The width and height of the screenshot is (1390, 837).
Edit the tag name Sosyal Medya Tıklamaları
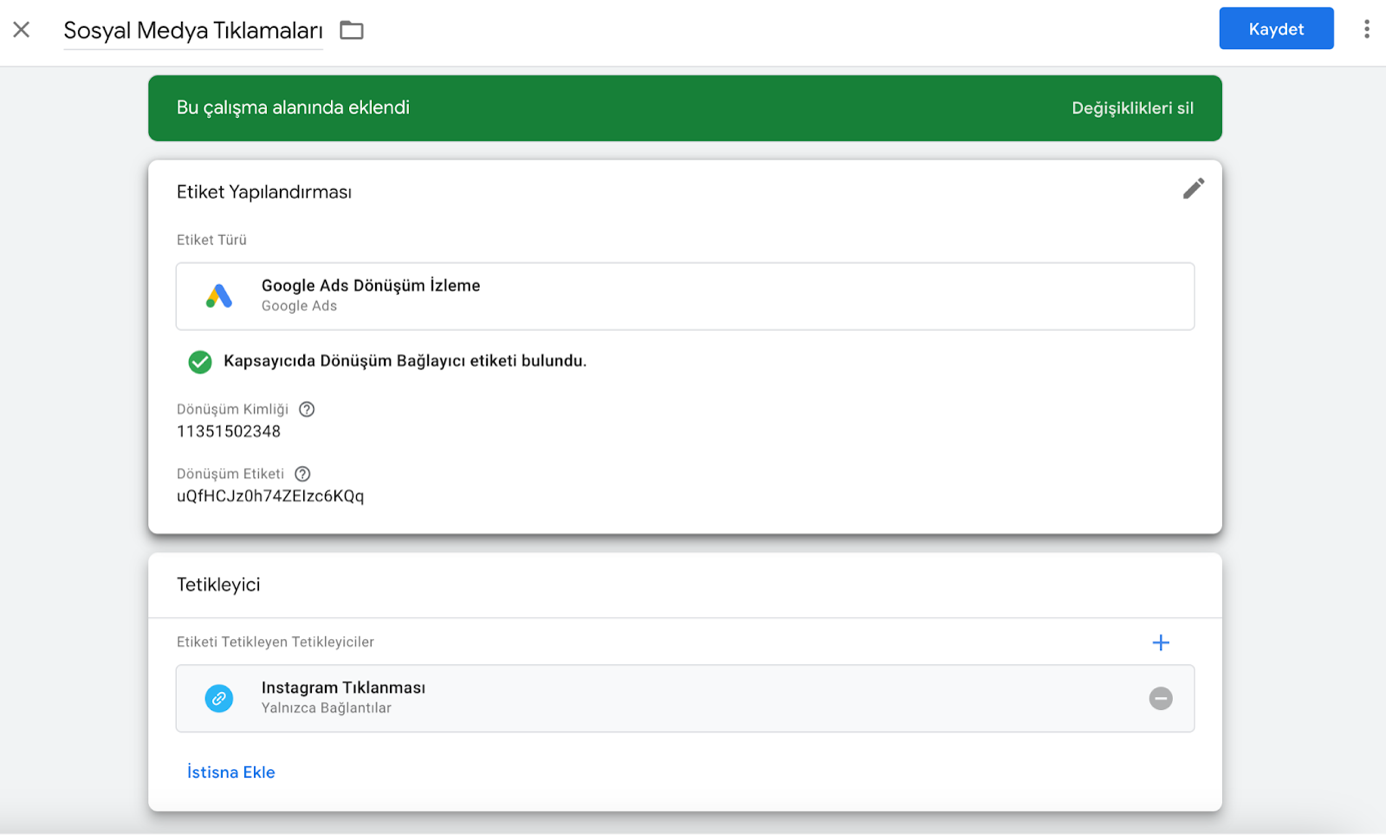coord(192,31)
